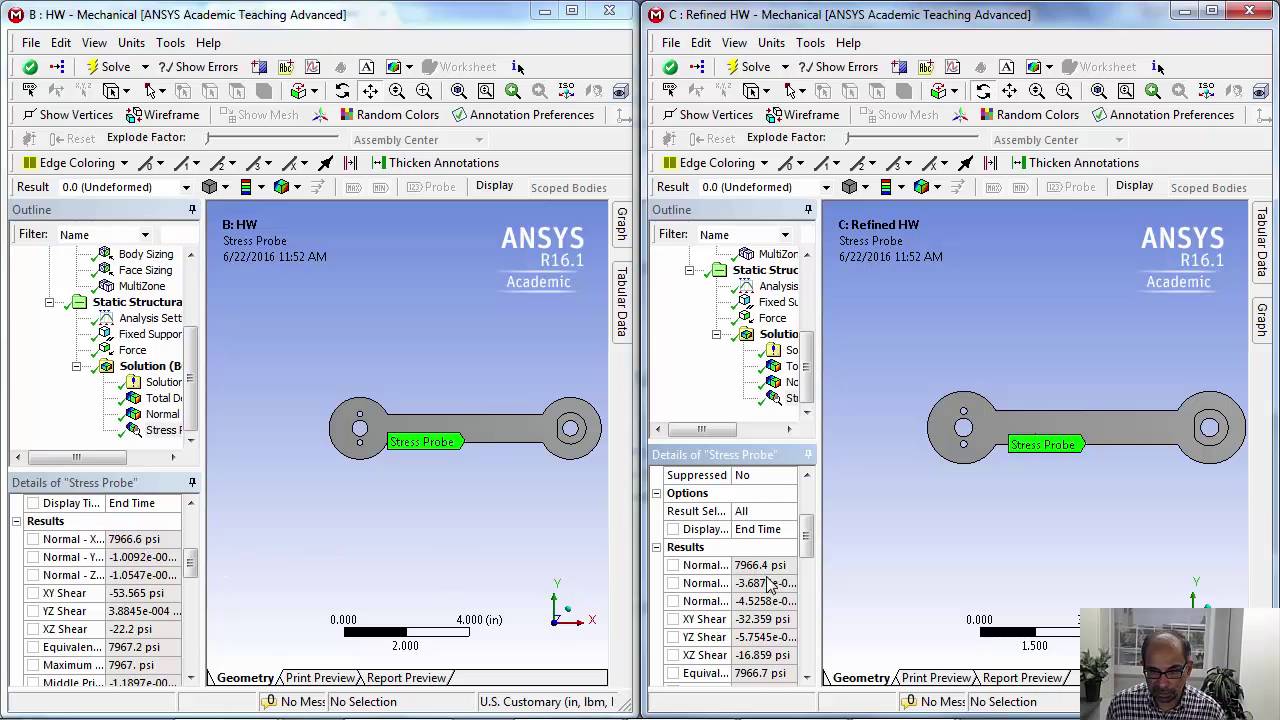1280x720 pixels.
Task: Click Random Colors in B: HW window
Action: (x=389, y=115)
